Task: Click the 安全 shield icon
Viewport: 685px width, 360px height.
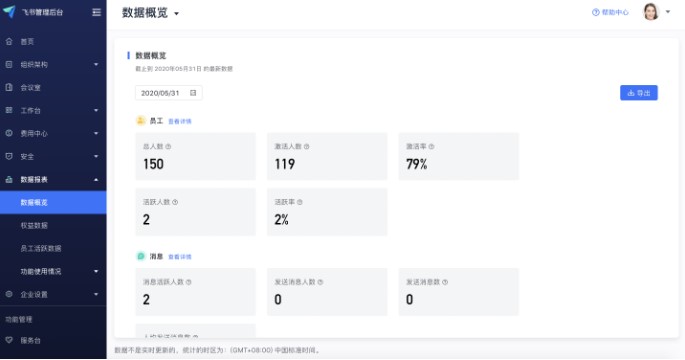Action: 9,156
